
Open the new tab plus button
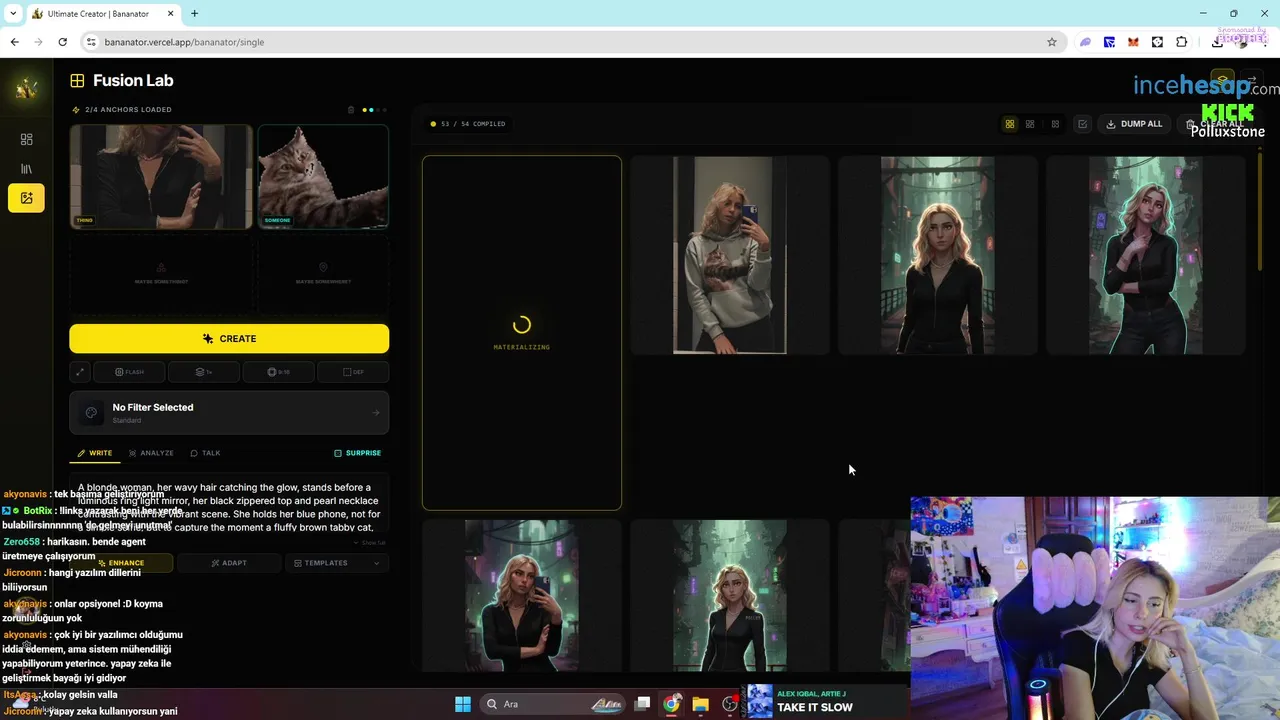[x=194, y=14]
